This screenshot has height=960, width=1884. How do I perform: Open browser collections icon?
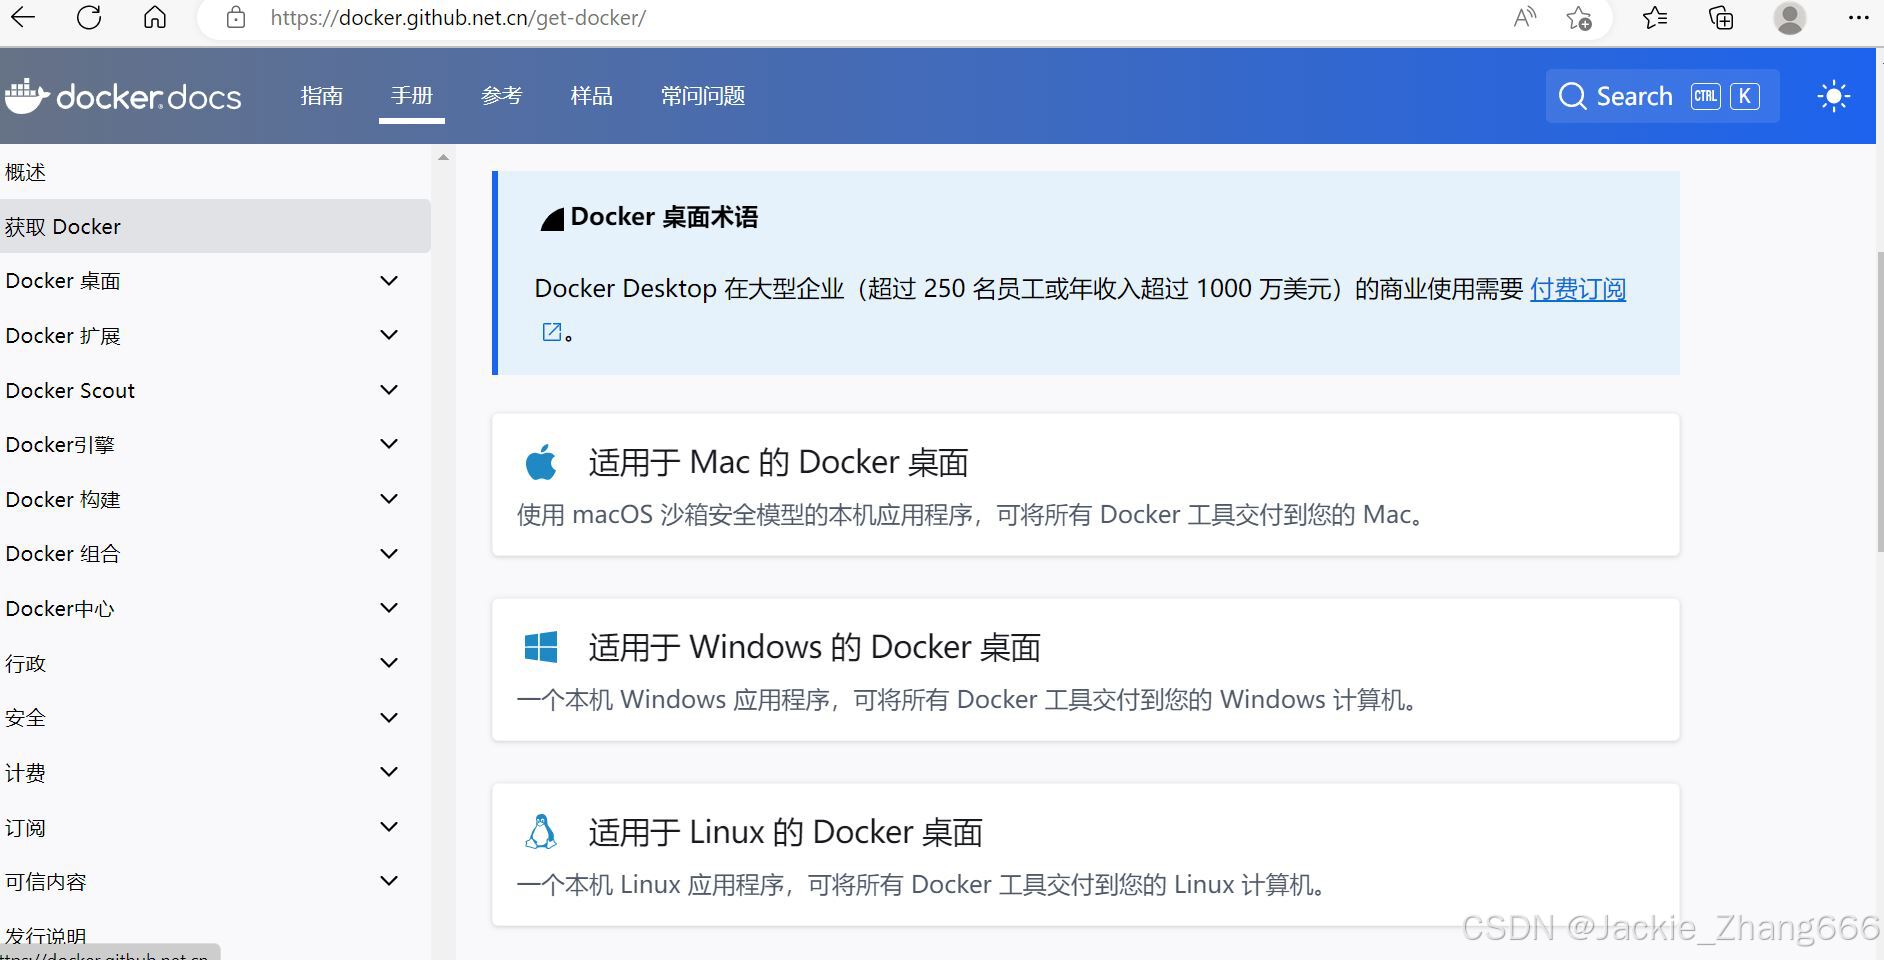pos(1721,17)
